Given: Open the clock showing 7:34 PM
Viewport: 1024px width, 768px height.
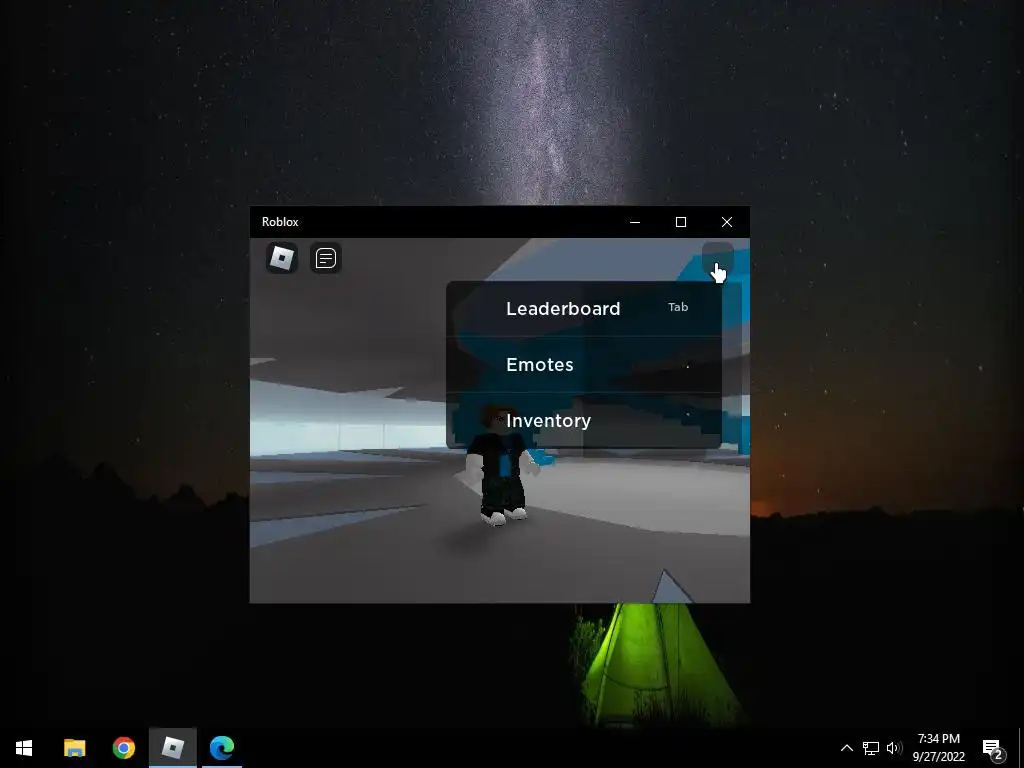Looking at the screenshot, I should click(x=938, y=748).
